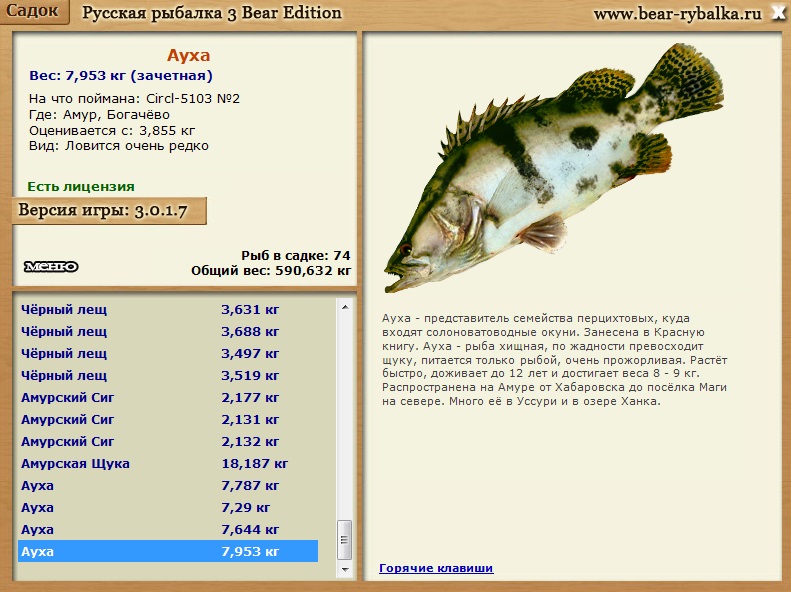Select Ауха weighing 7,787 кг

(168, 485)
